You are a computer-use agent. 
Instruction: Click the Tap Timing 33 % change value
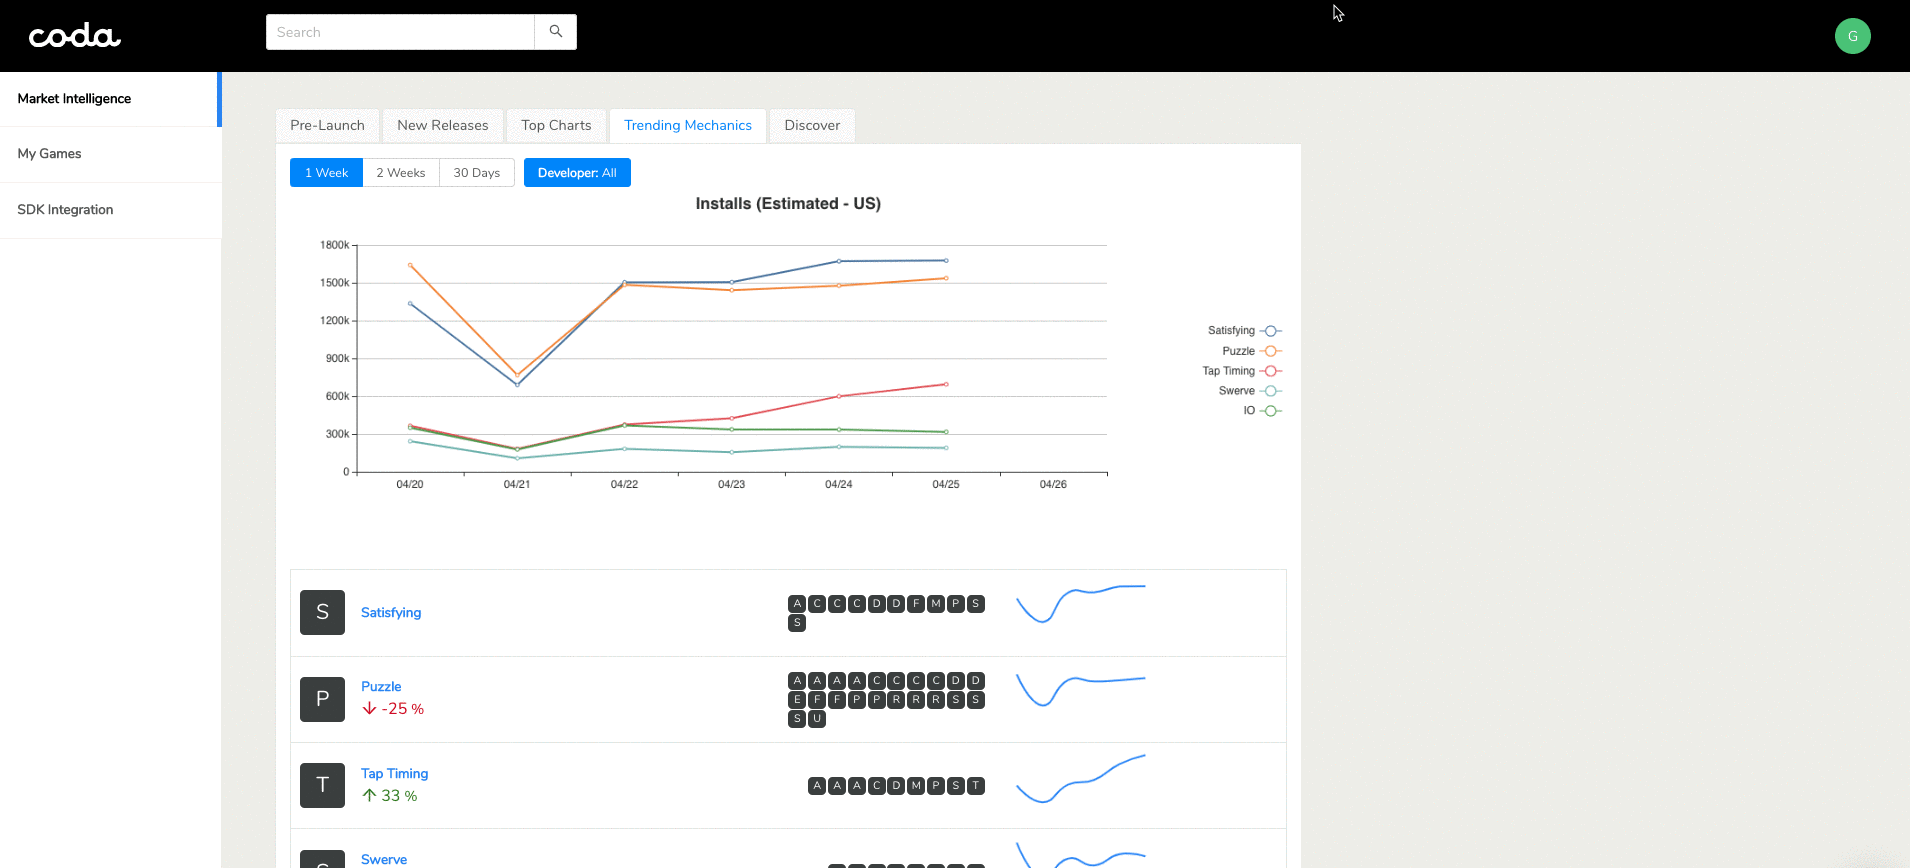tap(399, 796)
